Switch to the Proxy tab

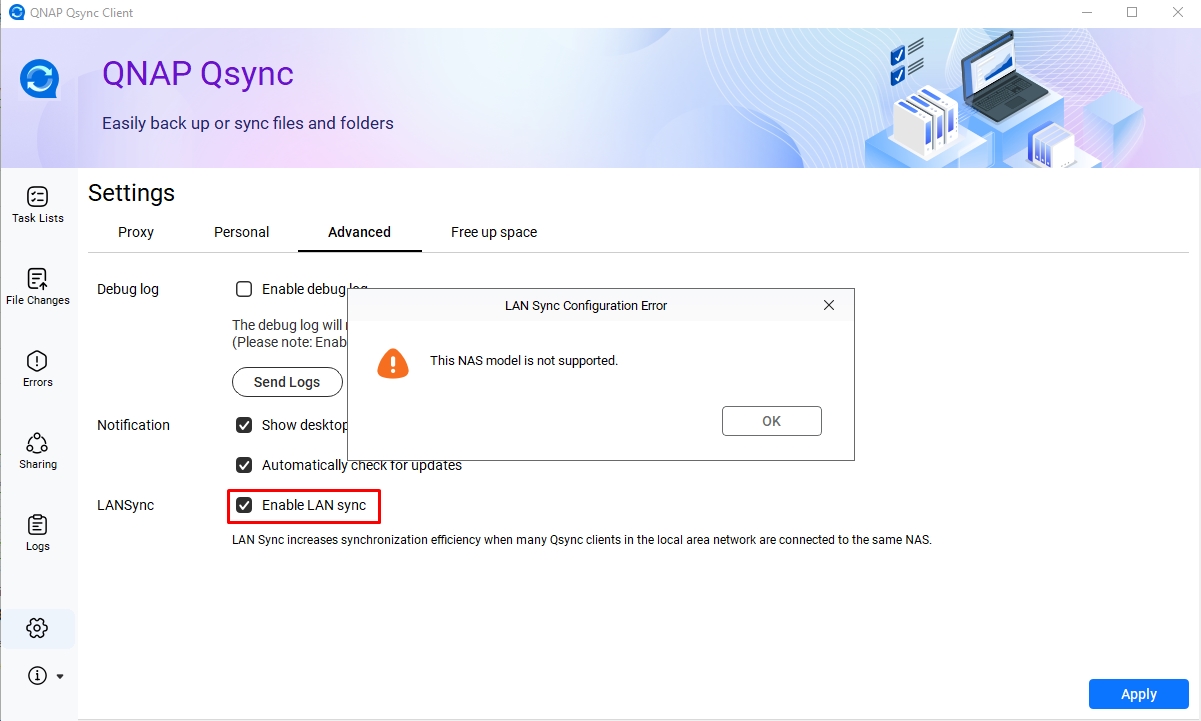[x=136, y=232]
